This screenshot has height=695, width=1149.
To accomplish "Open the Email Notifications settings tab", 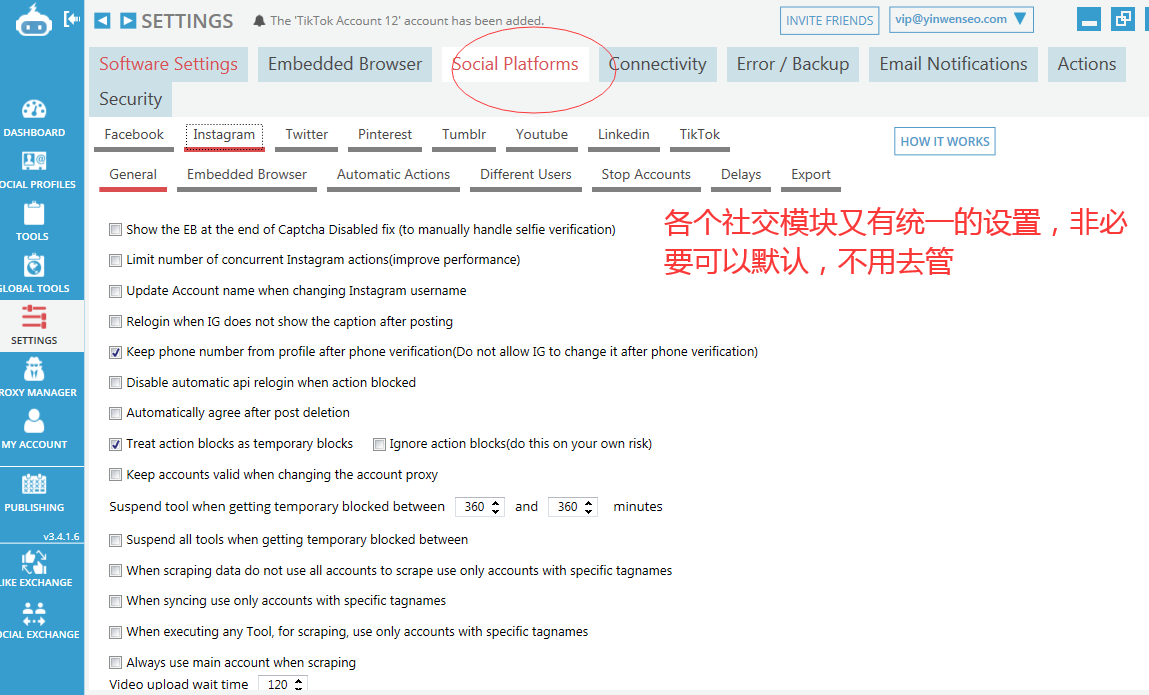I will coord(952,63).
